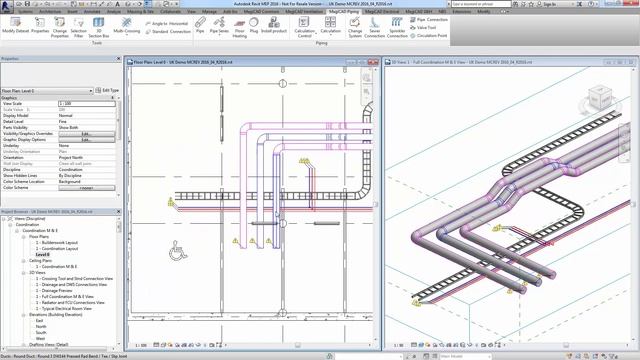
Task: Select the Level 0 floor plan
Action: (x=42, y=255)
